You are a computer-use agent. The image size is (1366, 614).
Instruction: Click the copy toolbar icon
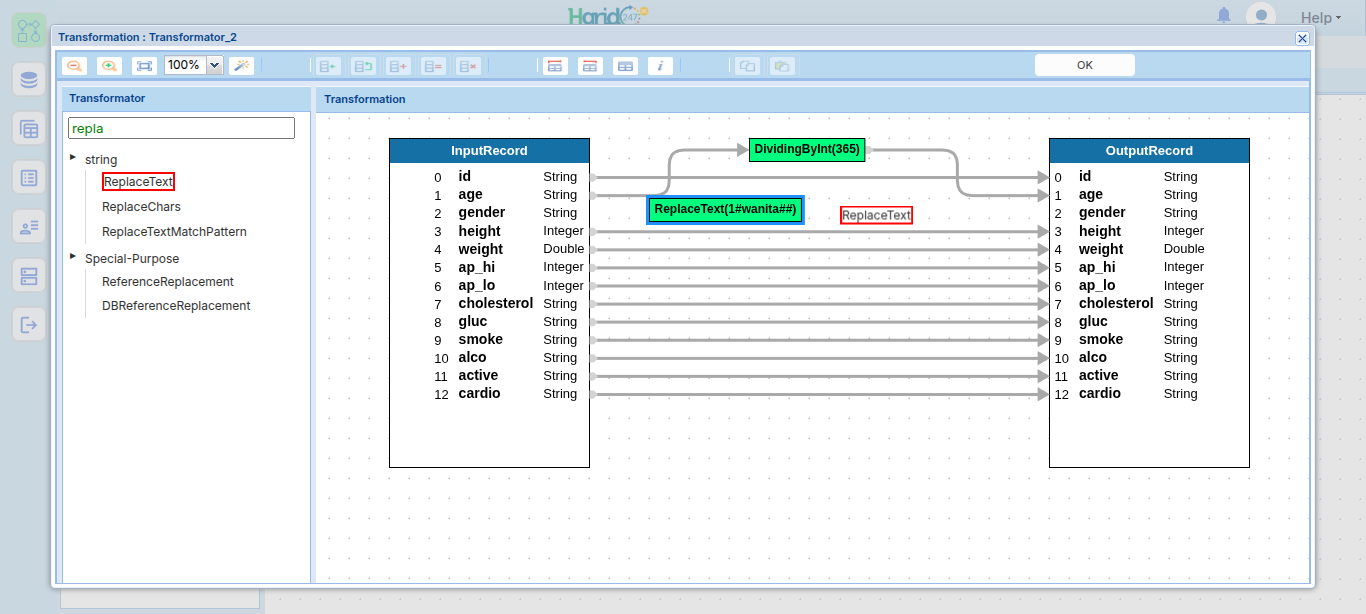tap(747, 66)
